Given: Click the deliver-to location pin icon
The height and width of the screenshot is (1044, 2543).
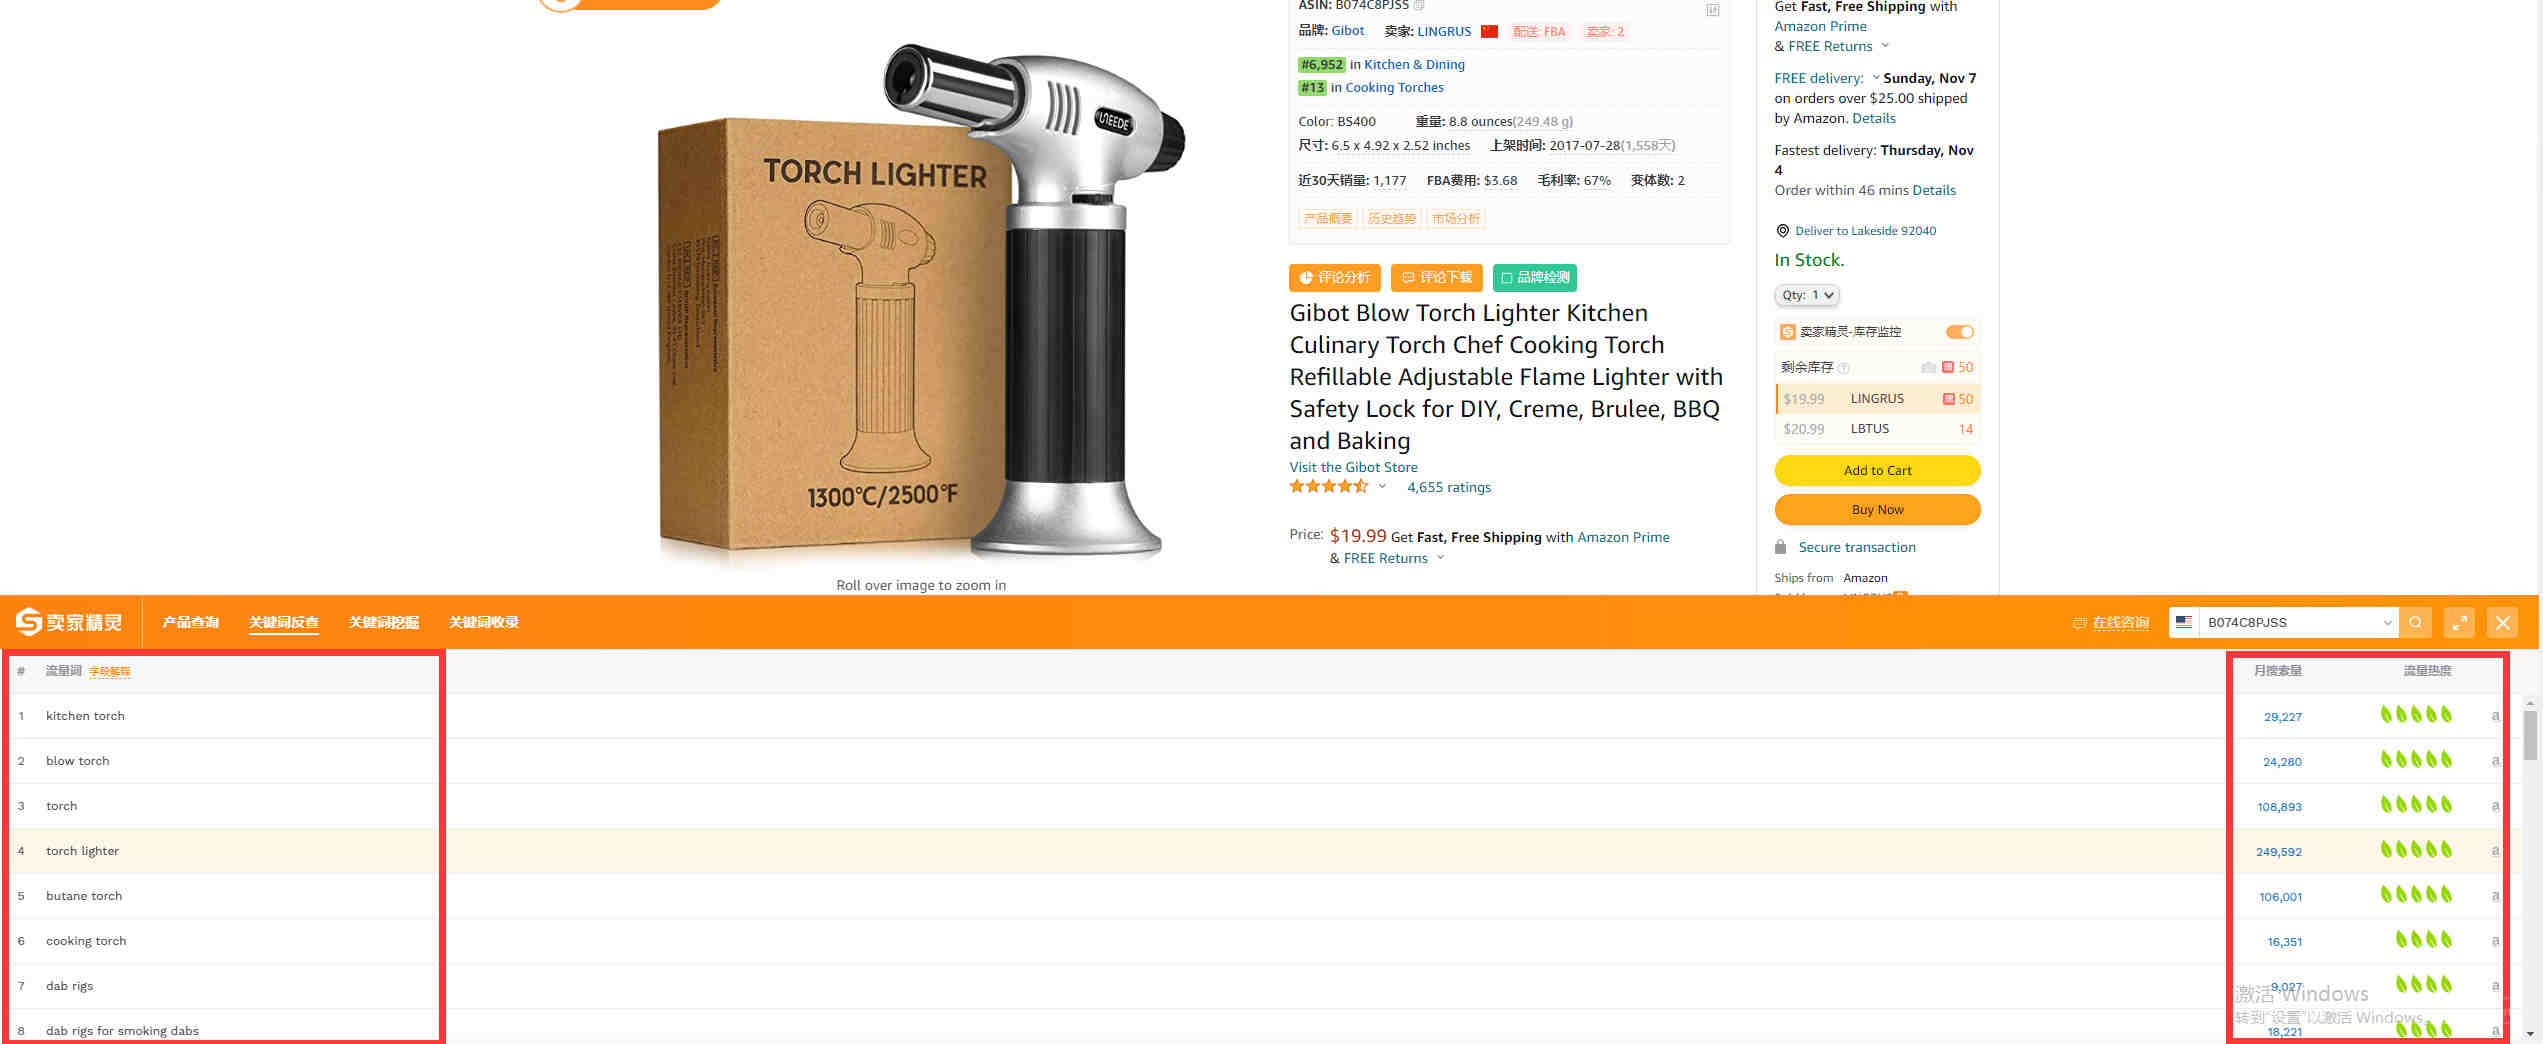Looking at the screenshot, I should click(x=1782, y=231).
